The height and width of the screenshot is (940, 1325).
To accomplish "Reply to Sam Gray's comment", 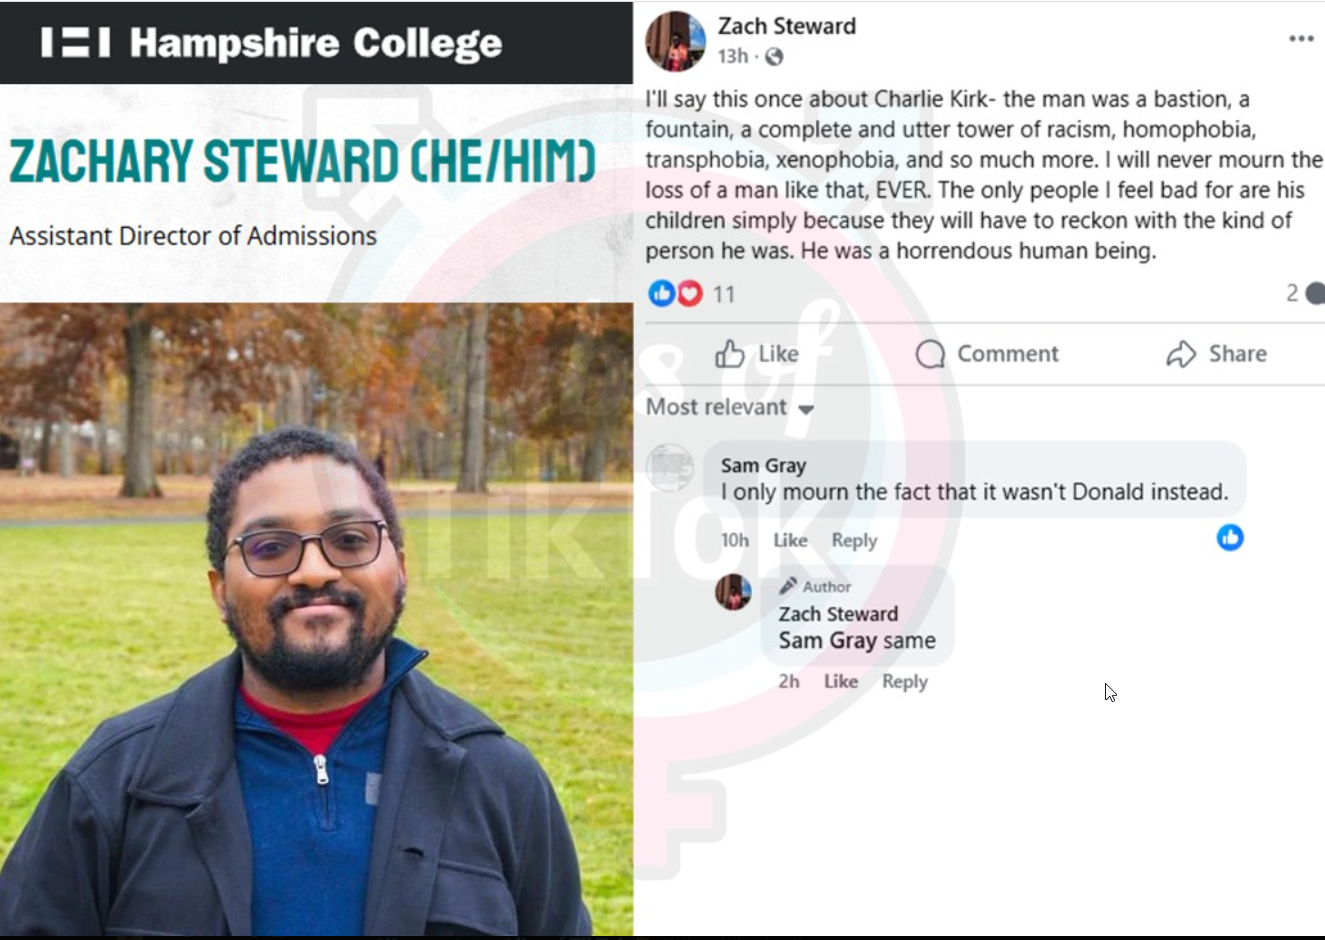I will click(x=854, y=540).
